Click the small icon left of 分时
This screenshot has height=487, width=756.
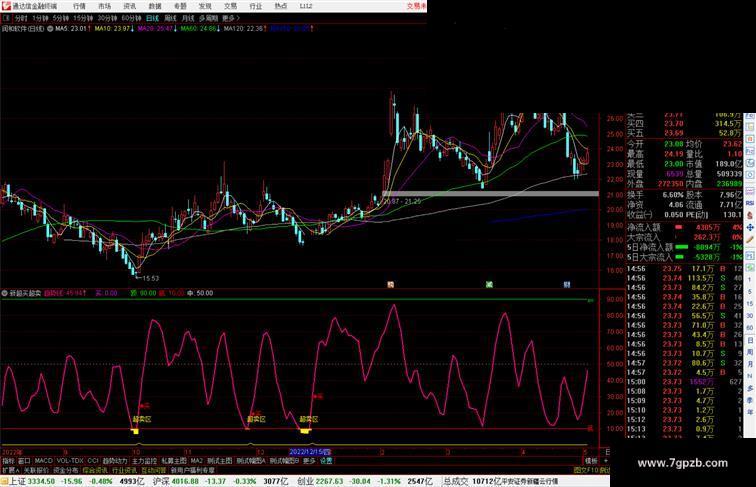pyautogui.click(x=6, y=18)
